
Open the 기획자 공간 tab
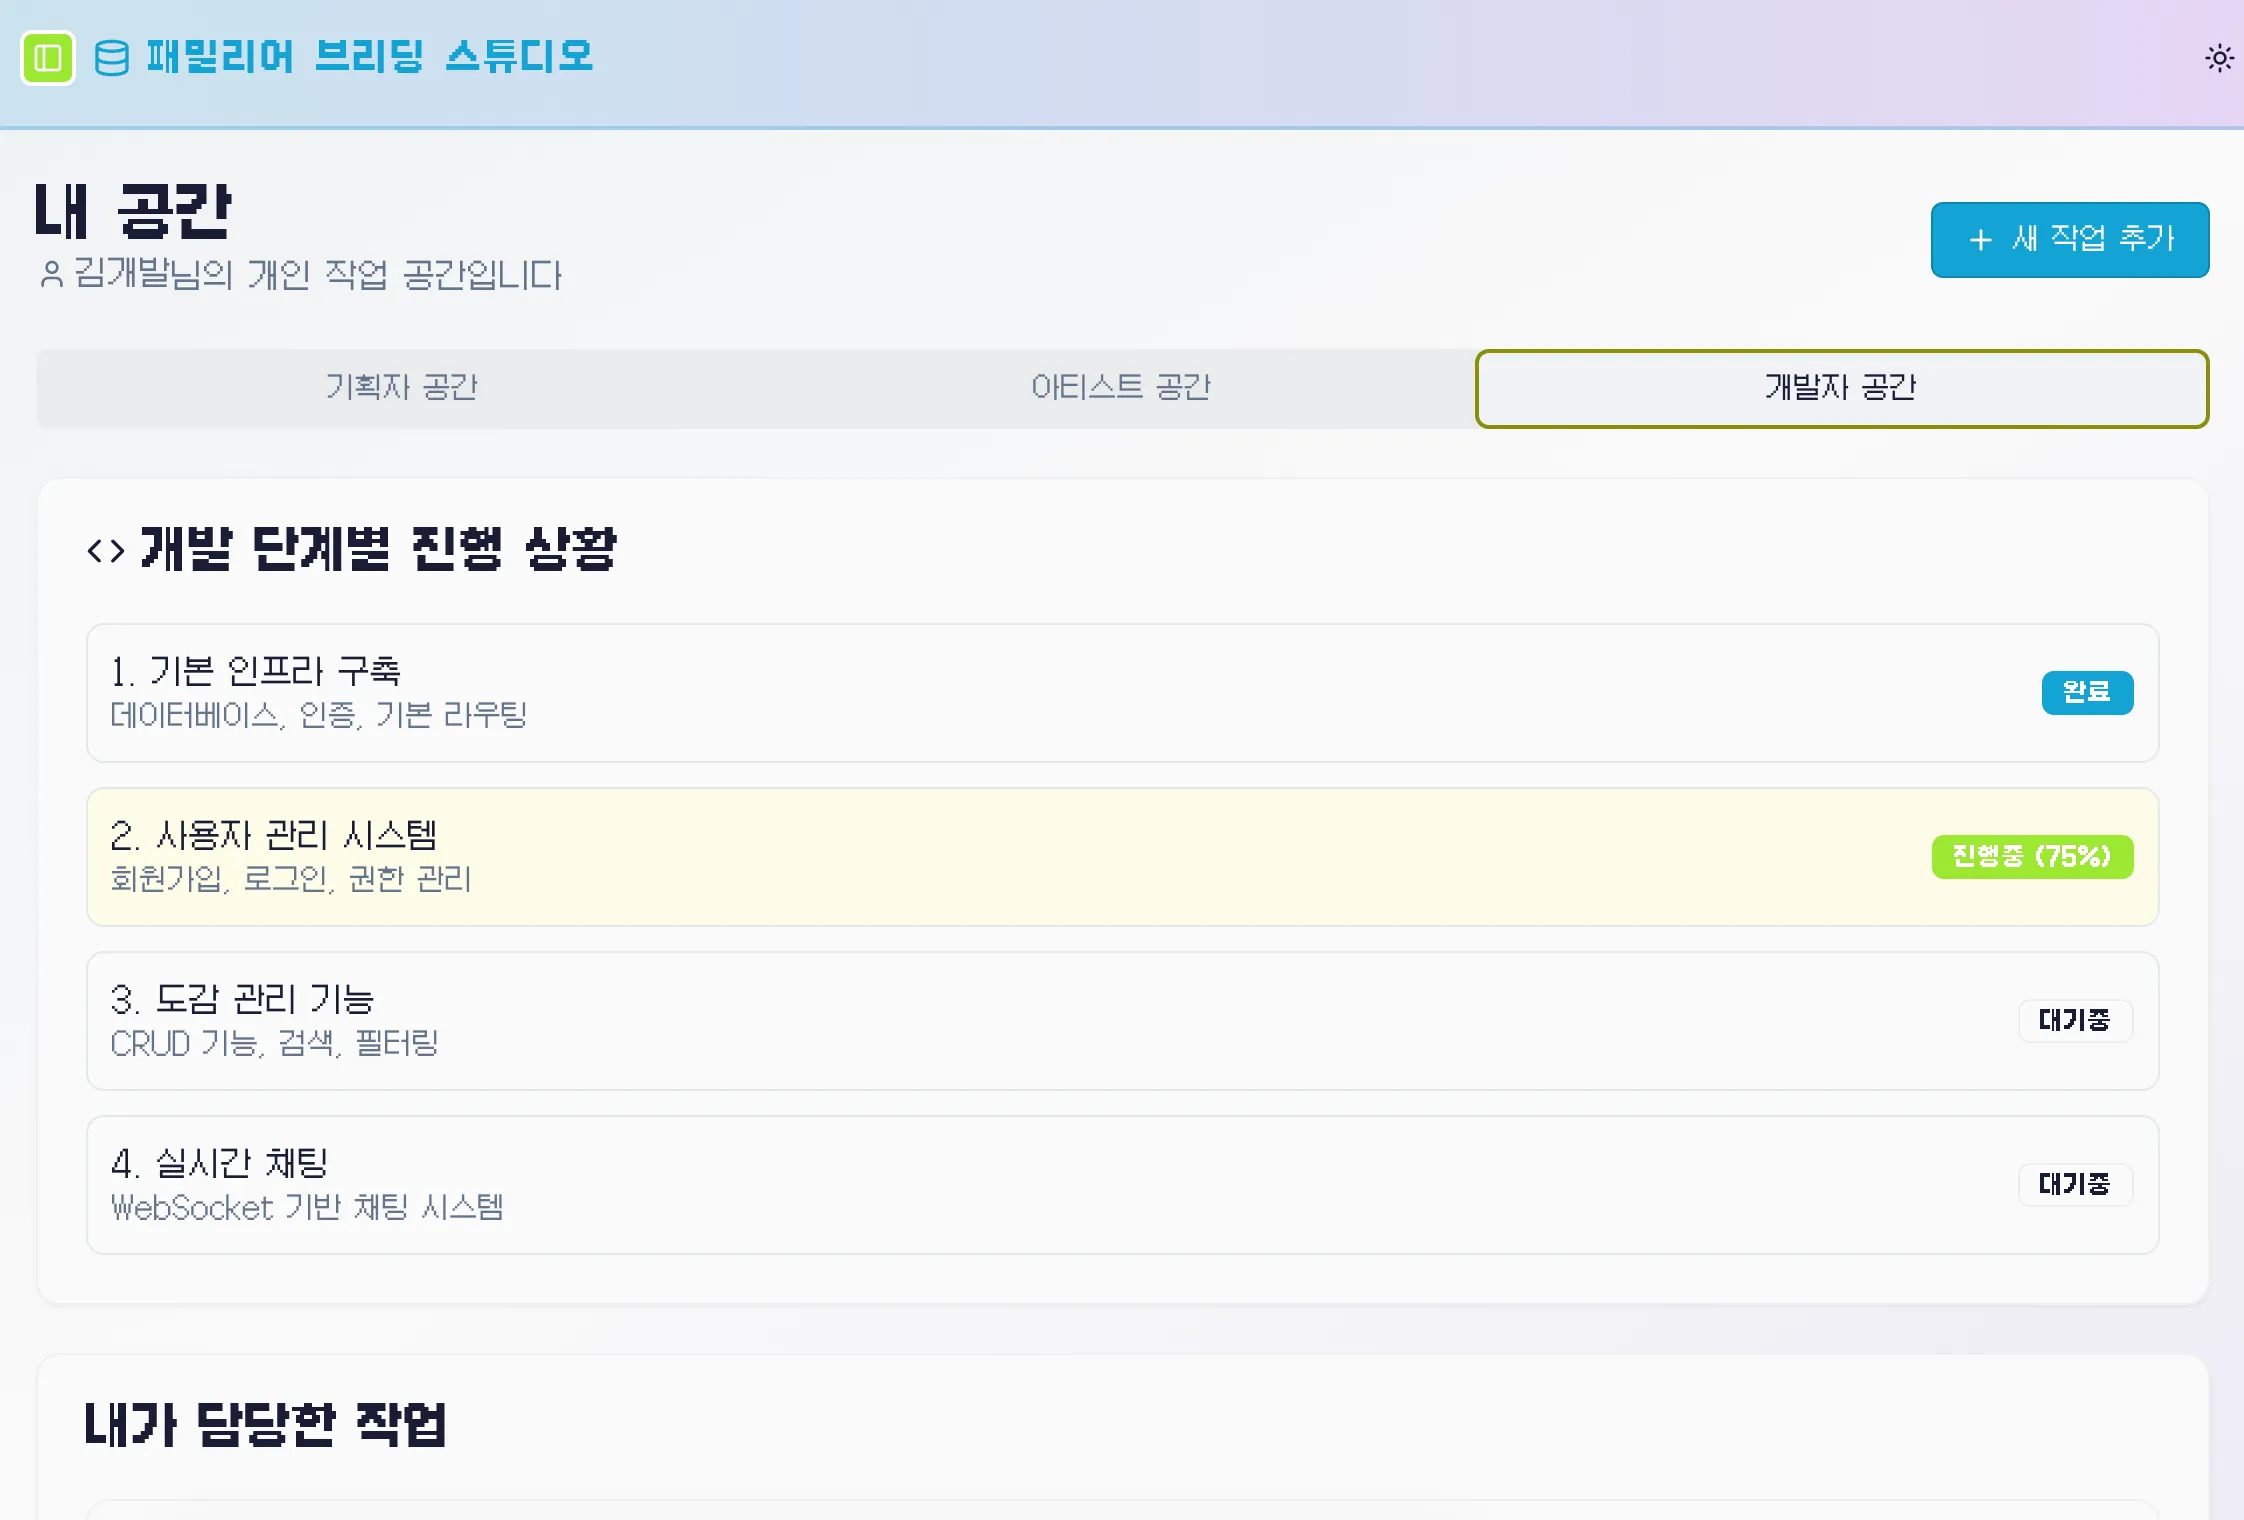pyautogui.click(x=401, y=388)
